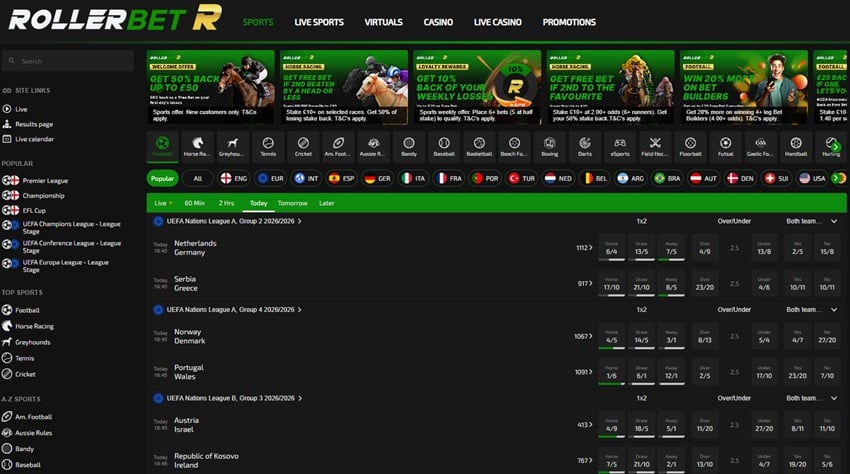Open the Get 50% back welcome offer banner
The width and height of the screenshot is (850, 474).
point(210,87)
